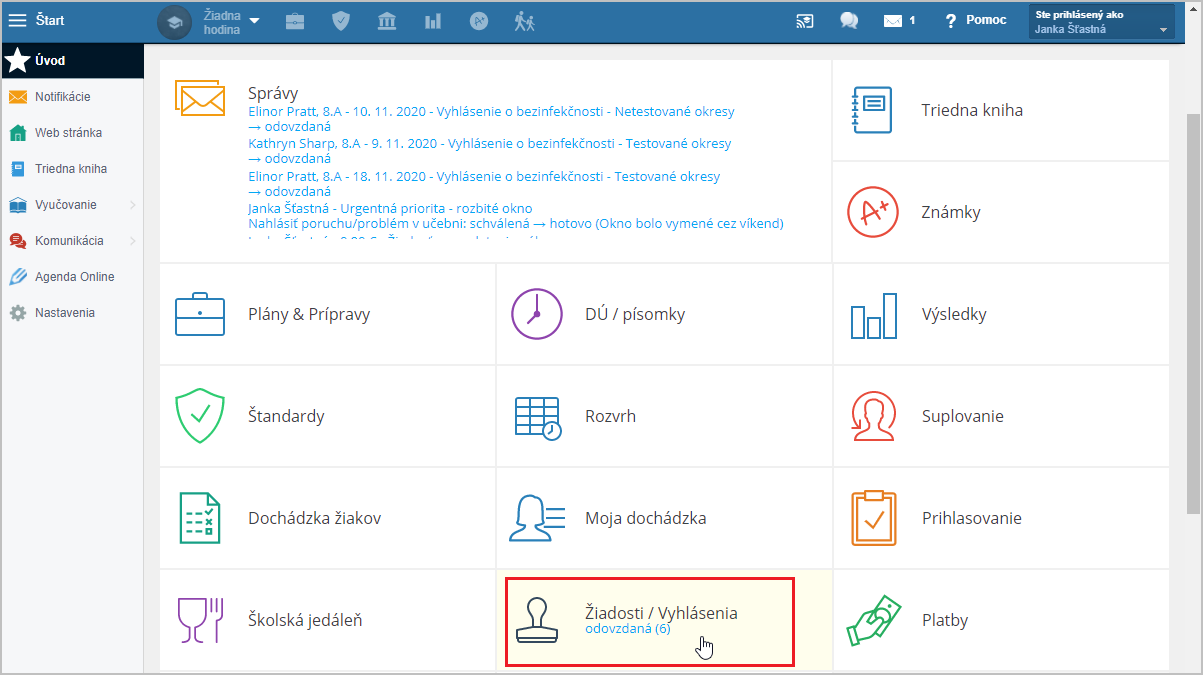Open the Plány & Prípravy tile label
The width and height of the screenshot is (1203, 675).
coord(309,314)
